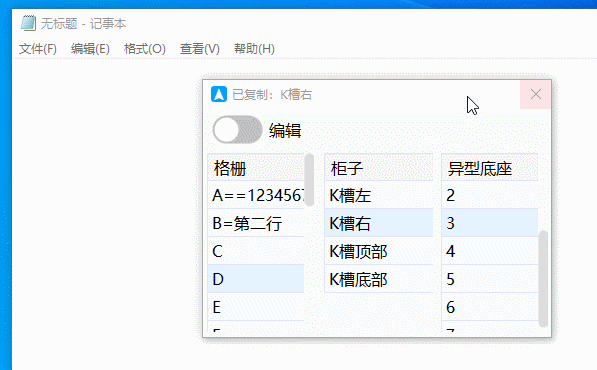Click the blue arrow app icon in popup
Screen dimensions: 597x370
click(219, 94)
